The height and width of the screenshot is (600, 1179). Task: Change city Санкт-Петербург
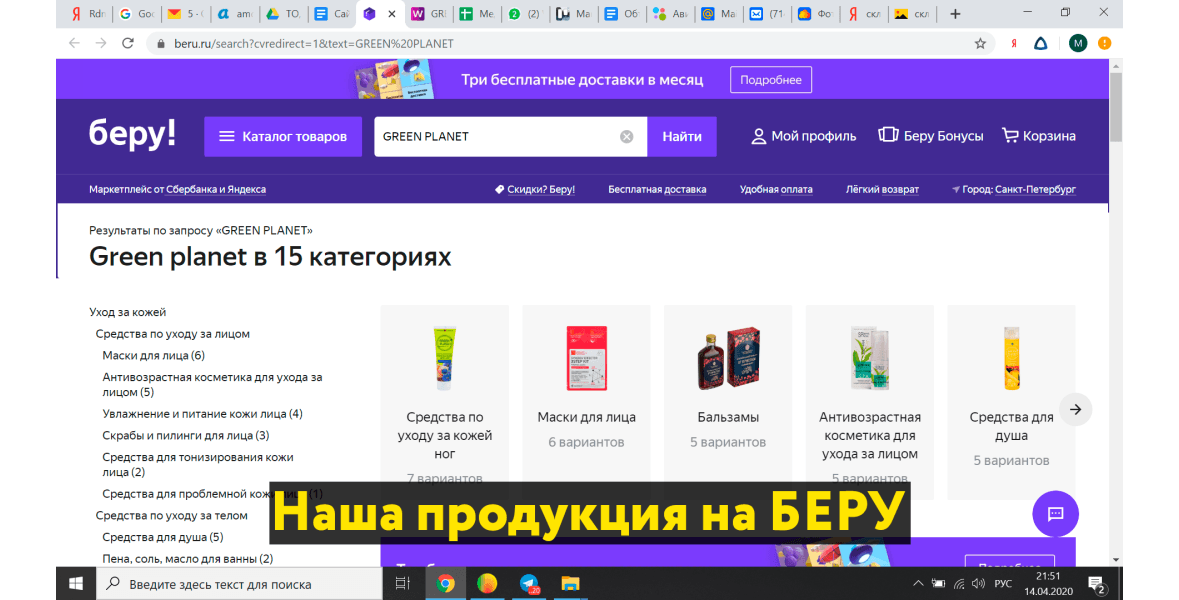[1035, 189]
